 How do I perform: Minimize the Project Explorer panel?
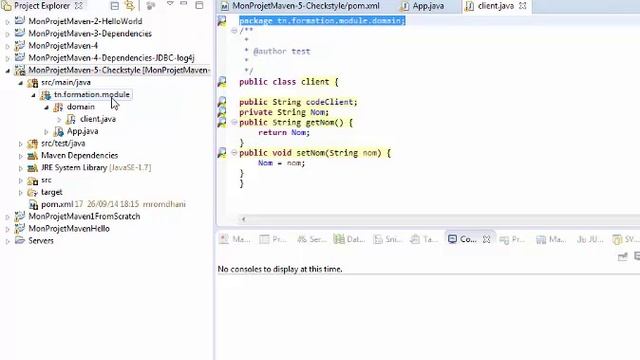[184, 4]
